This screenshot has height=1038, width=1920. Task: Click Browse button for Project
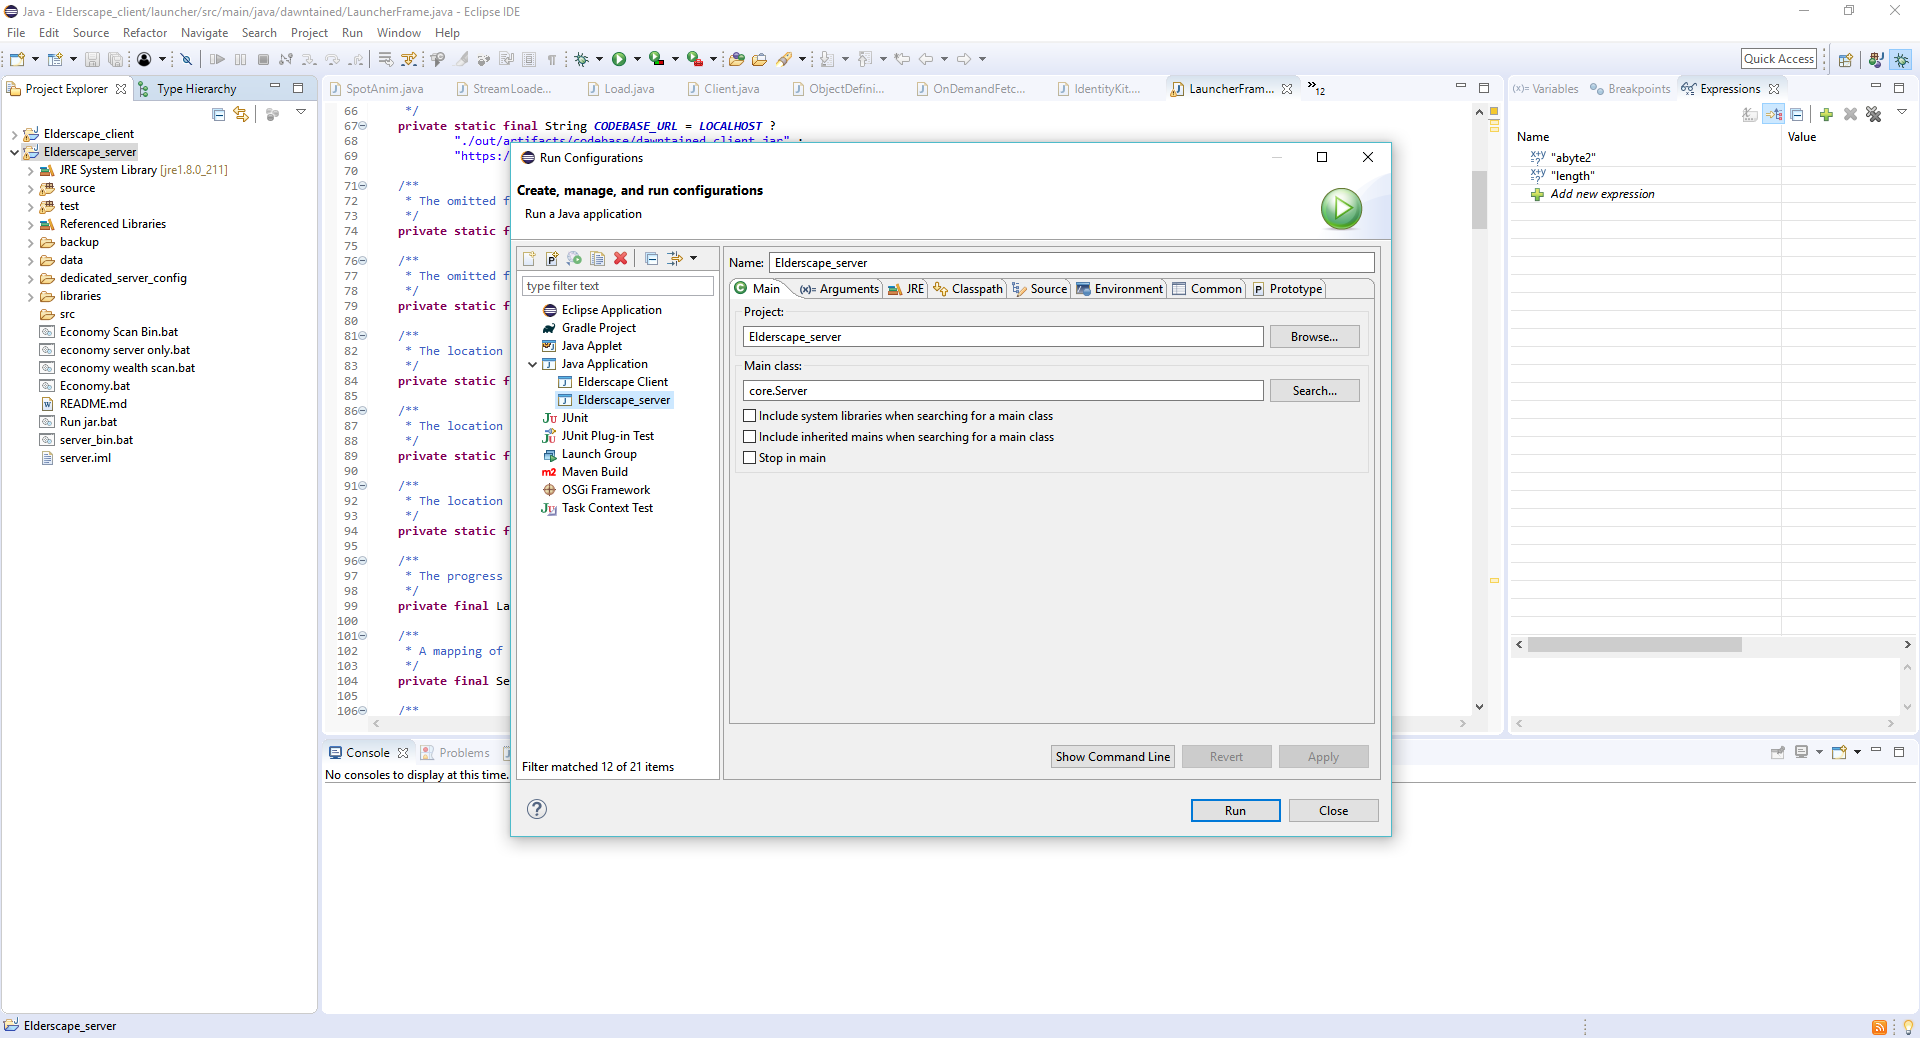coord(1314,337)
